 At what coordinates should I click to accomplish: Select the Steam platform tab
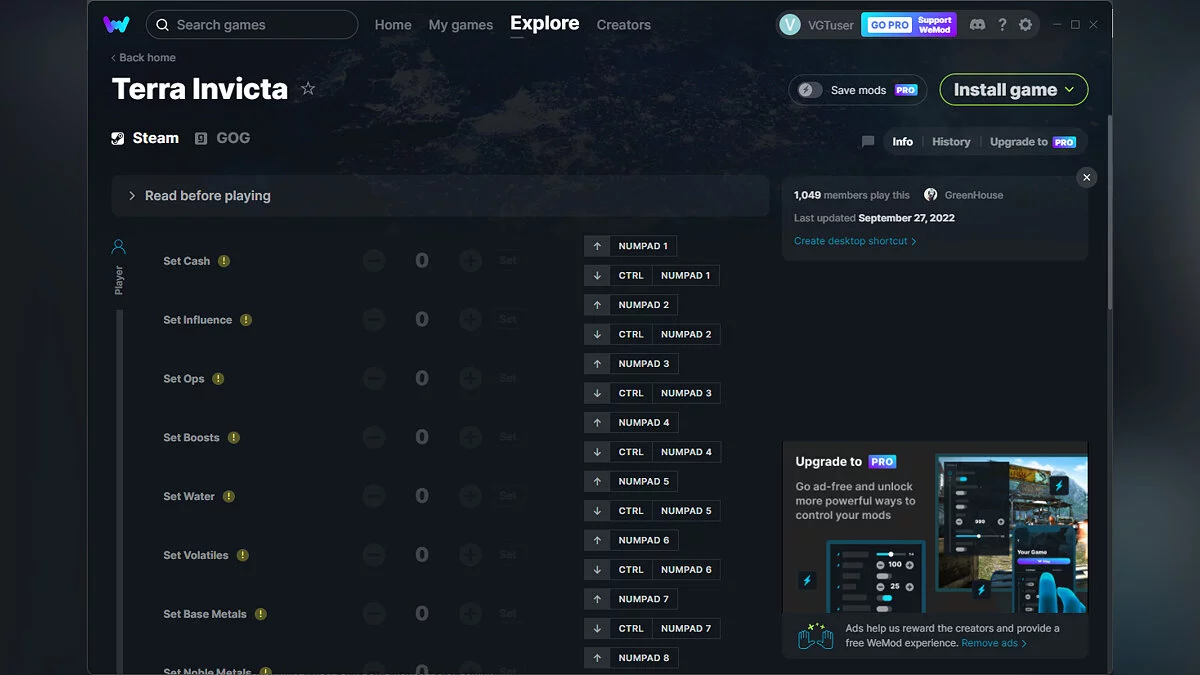coord(145,138)
